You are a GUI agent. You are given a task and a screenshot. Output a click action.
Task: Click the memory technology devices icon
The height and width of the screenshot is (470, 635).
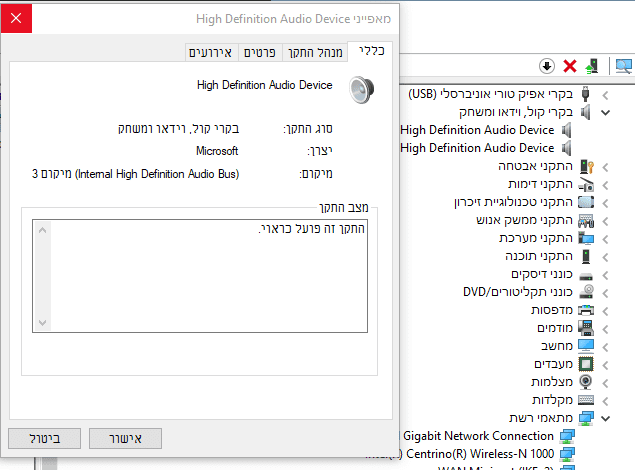point(586,202)
